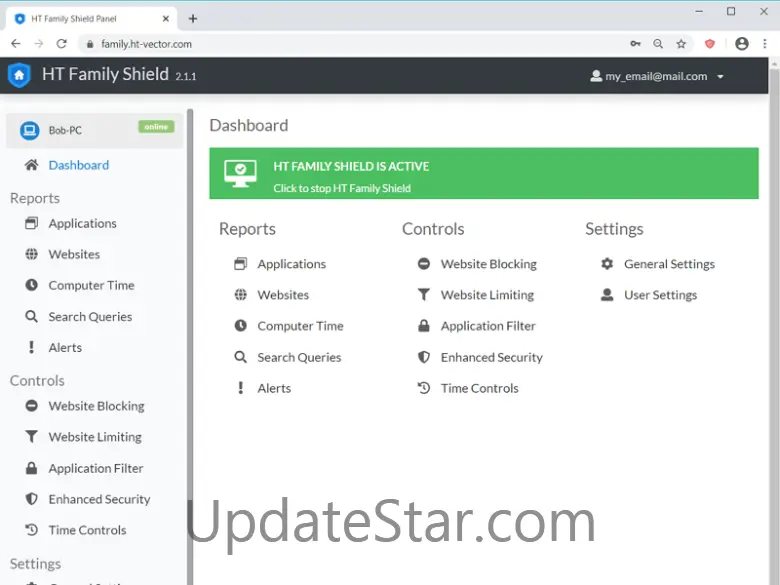Click the sidebar Computer Time clock icon
Screen dimensions: 780x585
(x=31, y=285)
